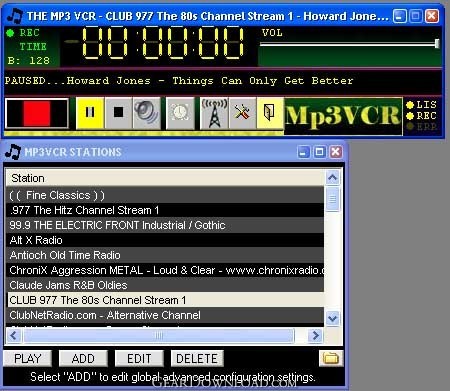
Task: Open the folder icon button
Action: tap(331, 358)
